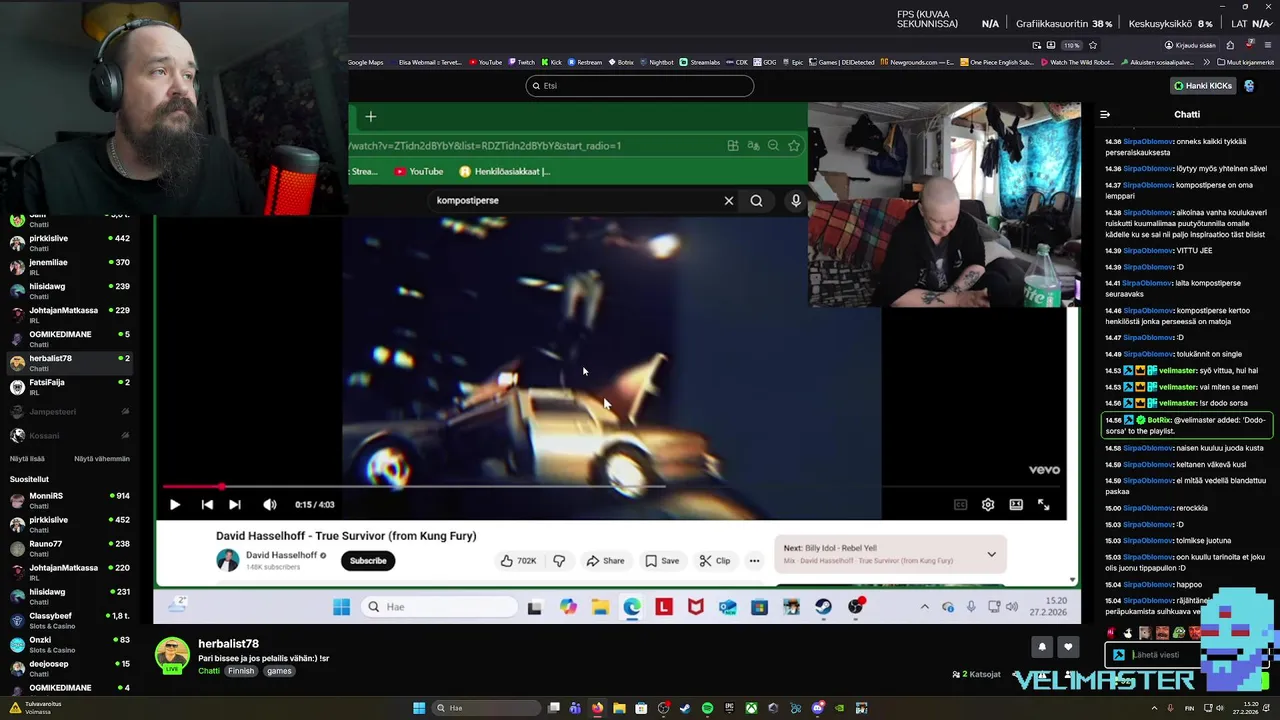Open Google Maps bookmark
This screenshot has width=1280, height=720.
pyautogui.click(x=366, y=62)
